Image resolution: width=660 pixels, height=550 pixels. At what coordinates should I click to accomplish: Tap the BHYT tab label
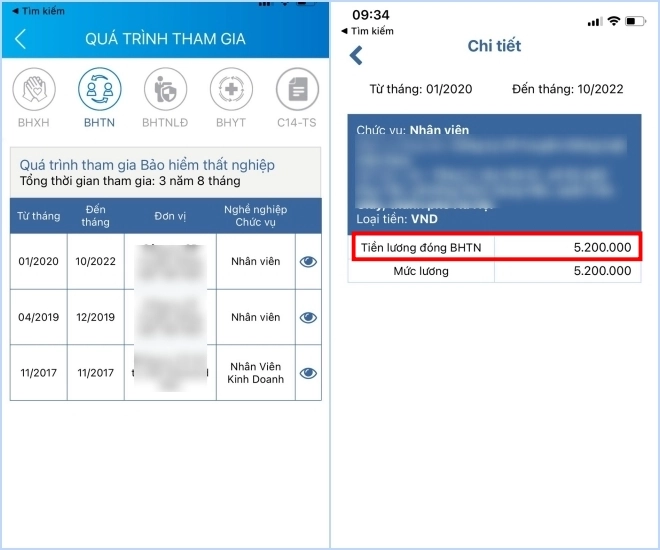tap(231, 122)
